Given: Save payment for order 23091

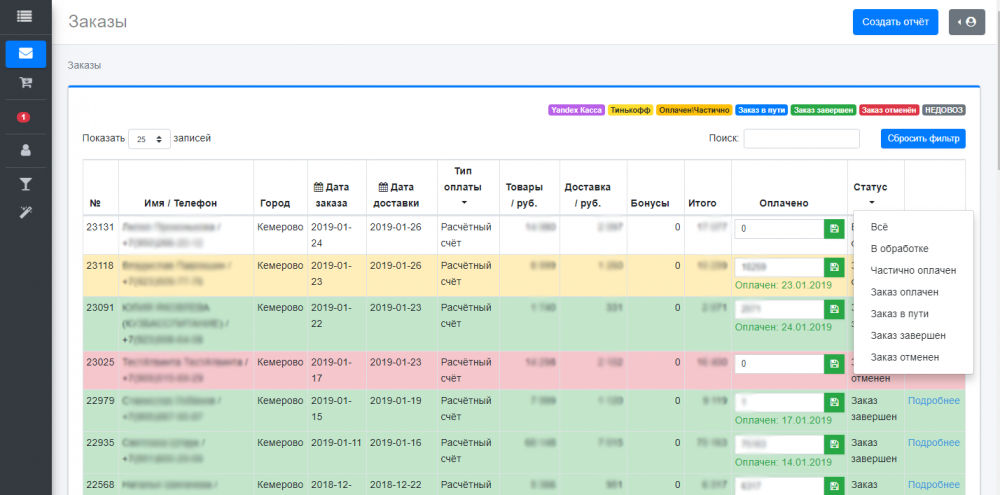Looking at the screenshot, I should click(834, 309).
